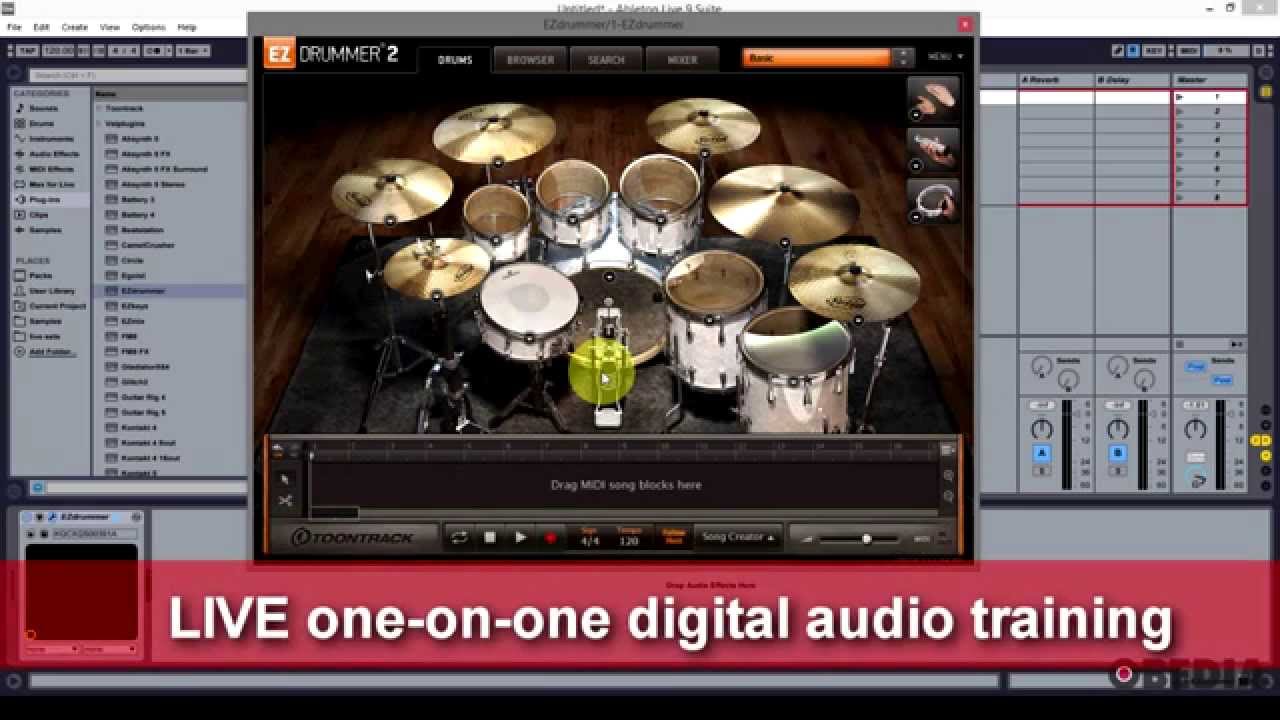Screen dimensions: 1280x720
Task: Open the Search tab in EZdrummer
Action: tap(606, 59)
